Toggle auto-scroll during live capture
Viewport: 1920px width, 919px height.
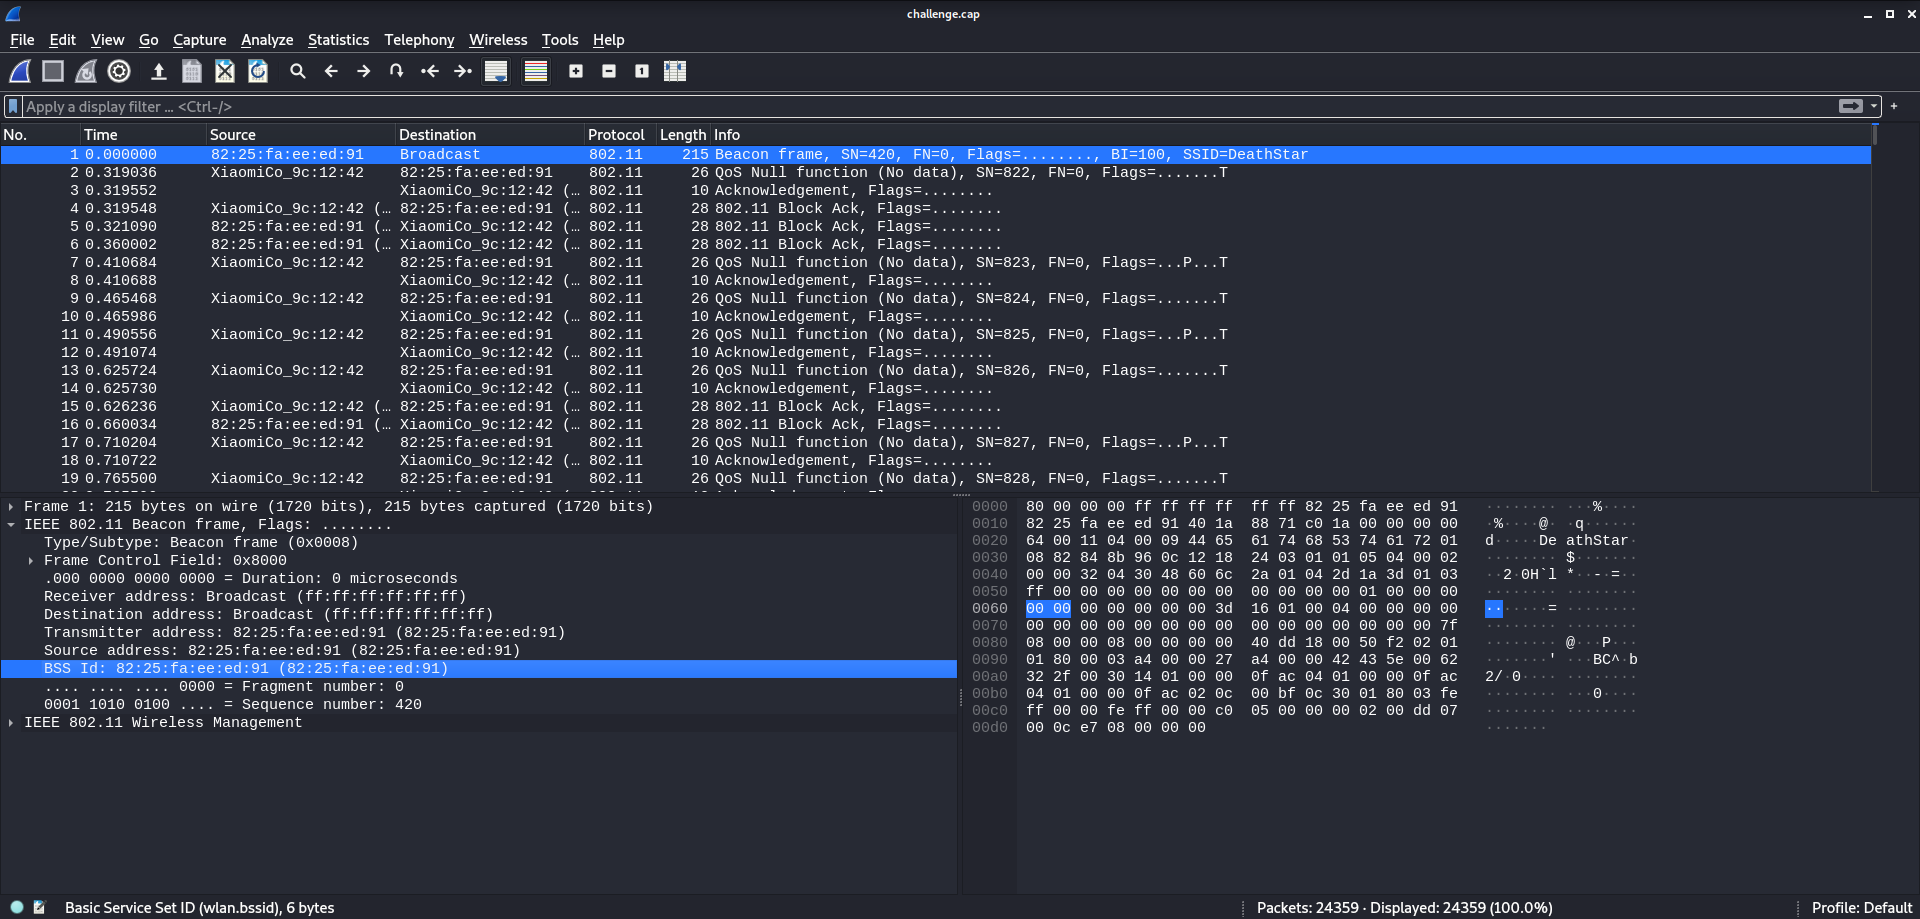496,71
